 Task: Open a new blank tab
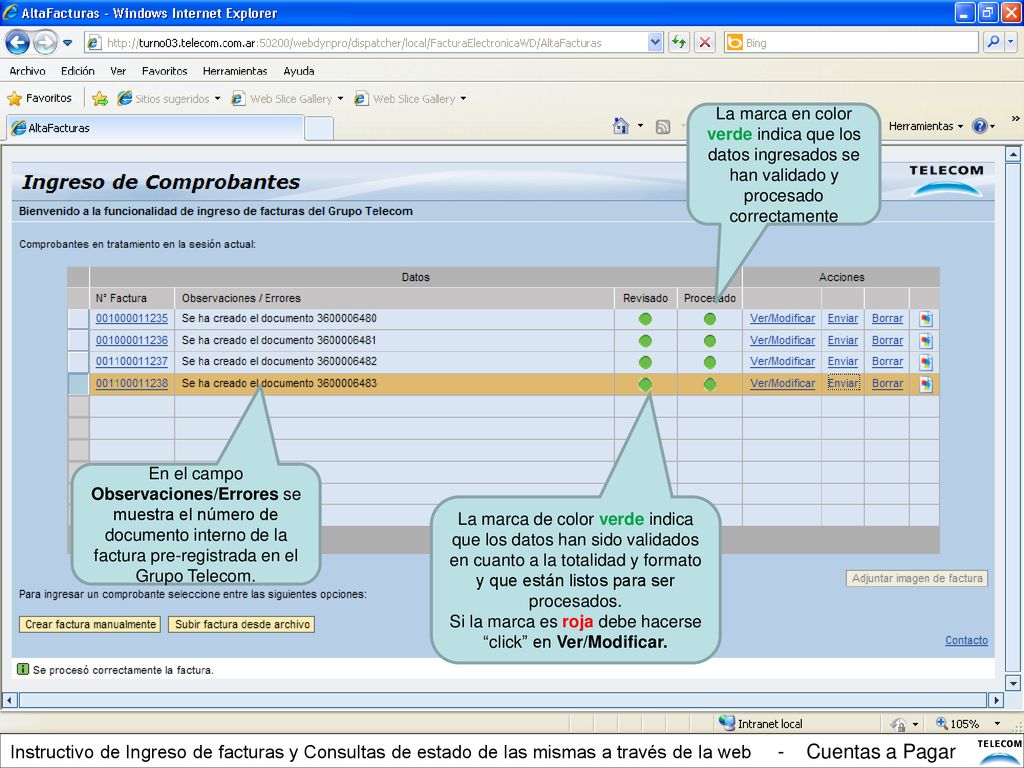click(319, 129)
